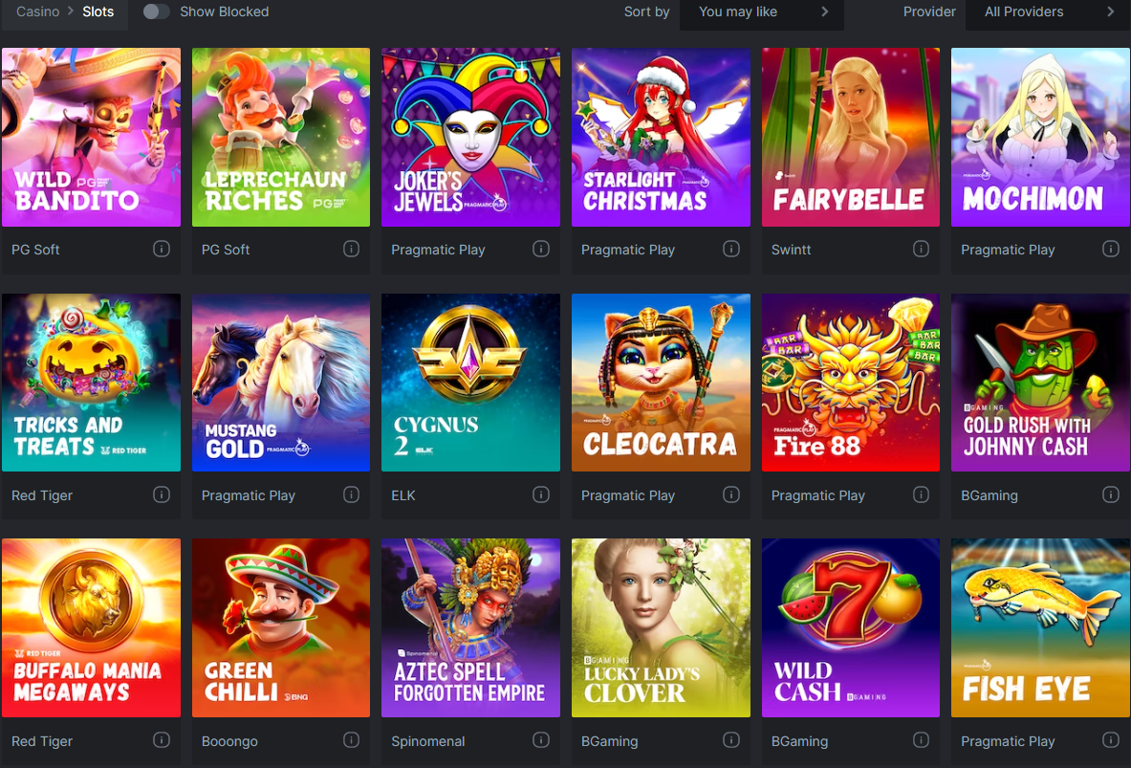The image size is (1131, 768).
Task: Show info for Aztec Spell Forgotten Empire
Action: click(x=541, y=740)
